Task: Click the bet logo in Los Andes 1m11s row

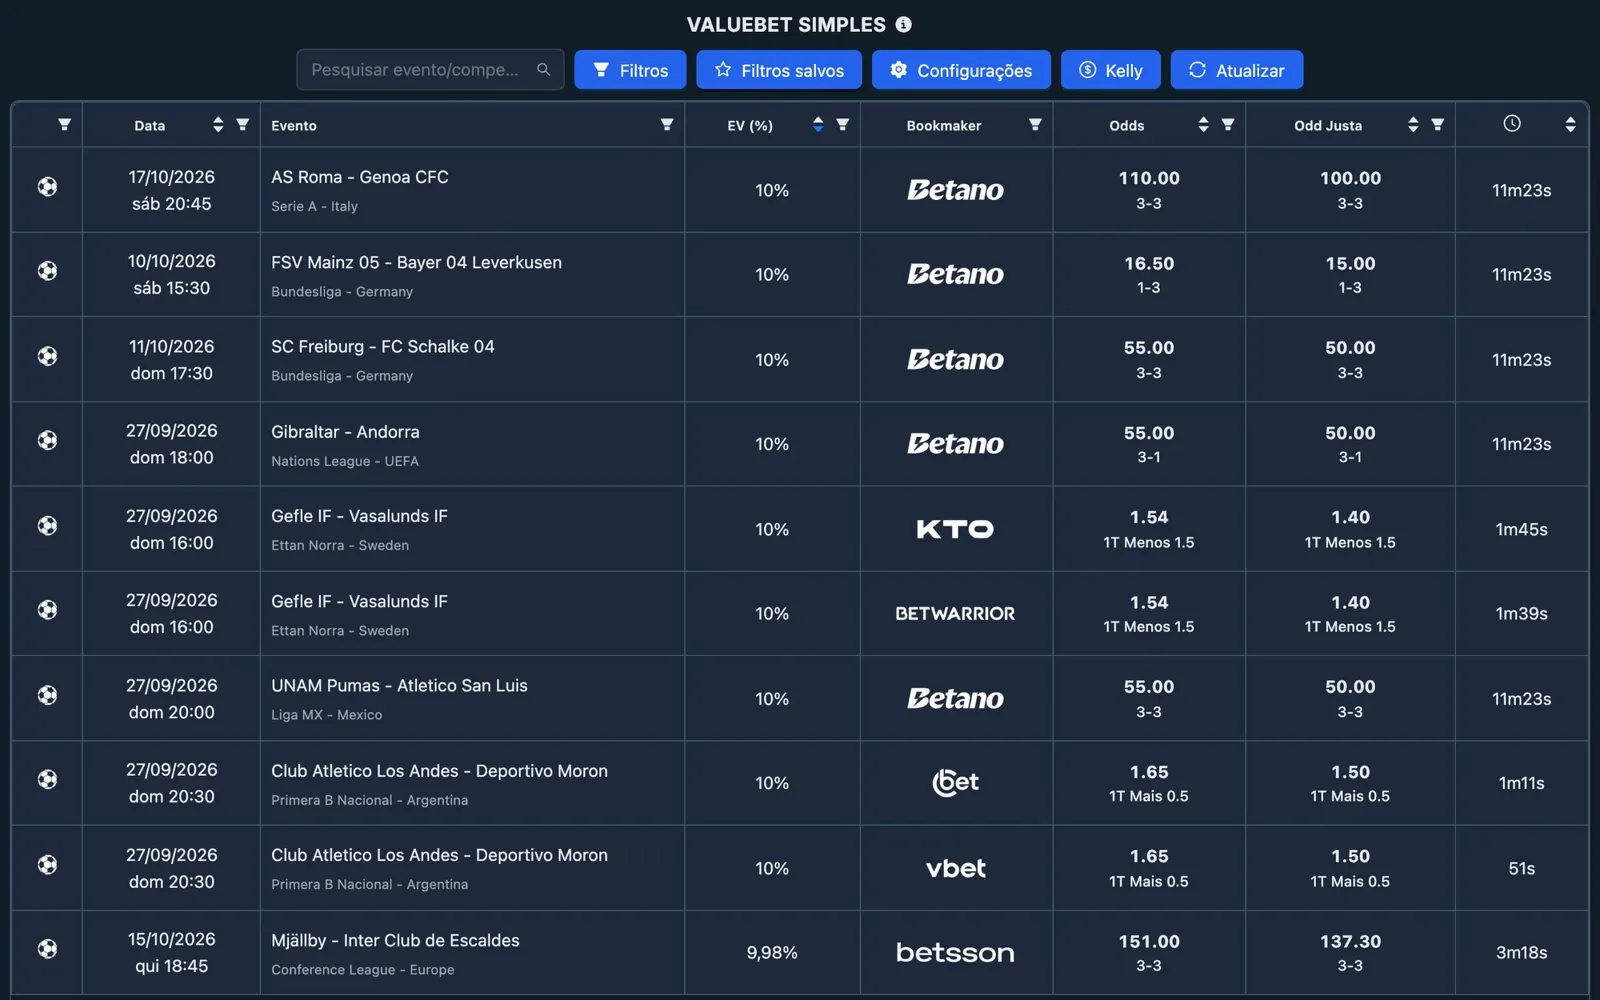Action: coord(955,782)
